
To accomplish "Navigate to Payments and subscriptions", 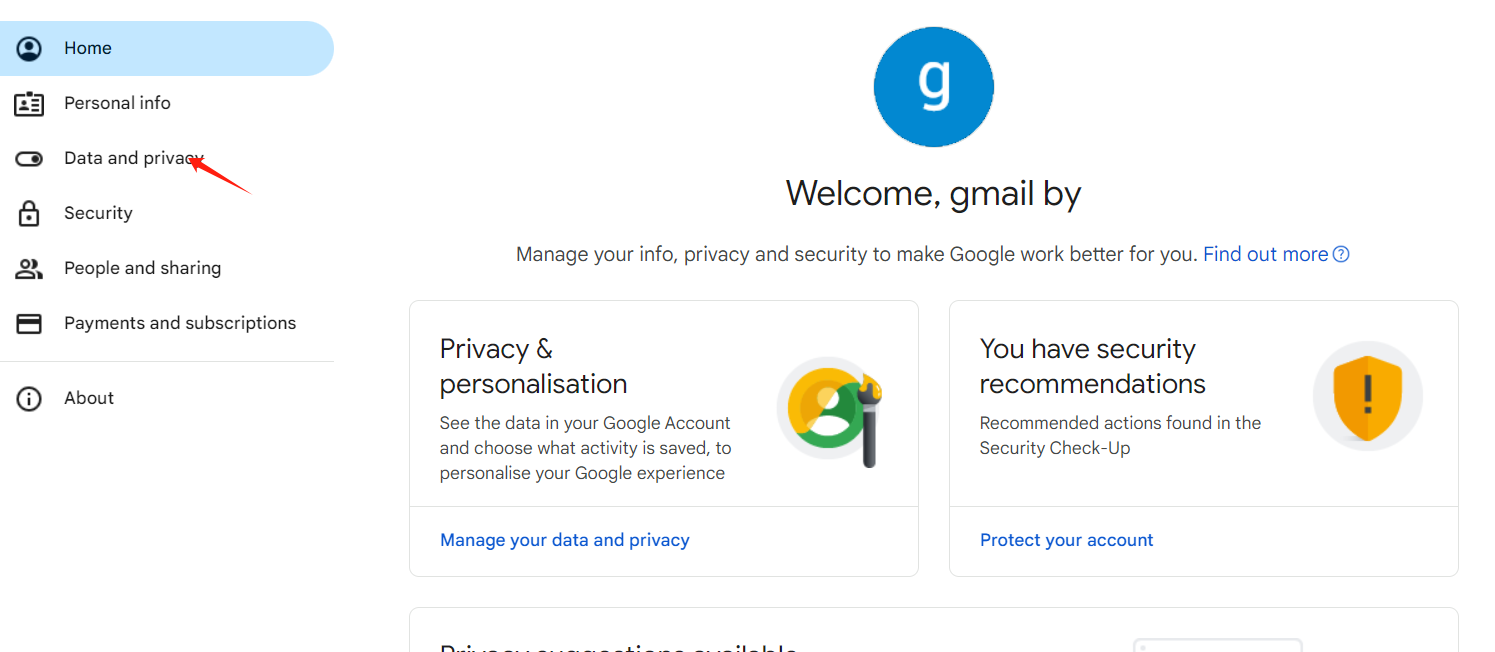I will (x=180, y=323).
